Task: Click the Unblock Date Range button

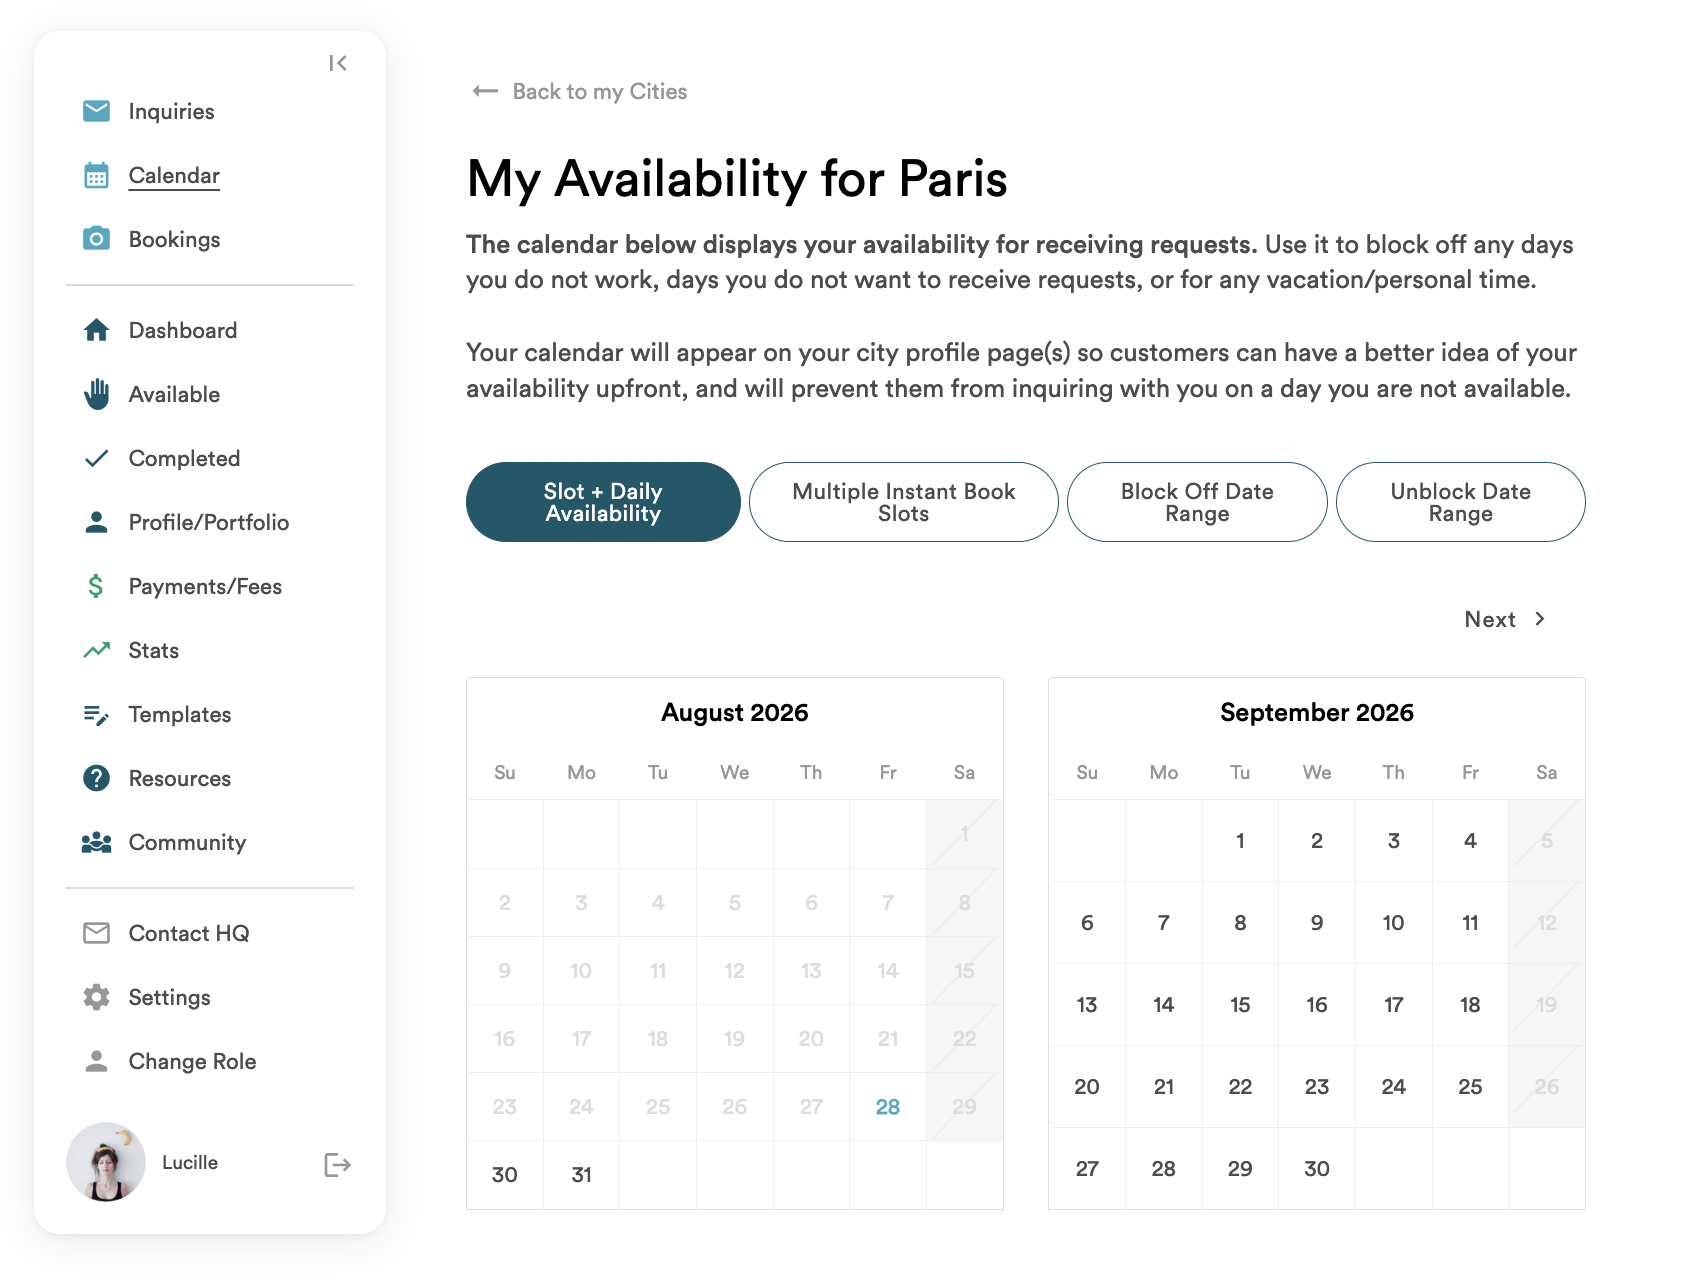Action: 1460,502
